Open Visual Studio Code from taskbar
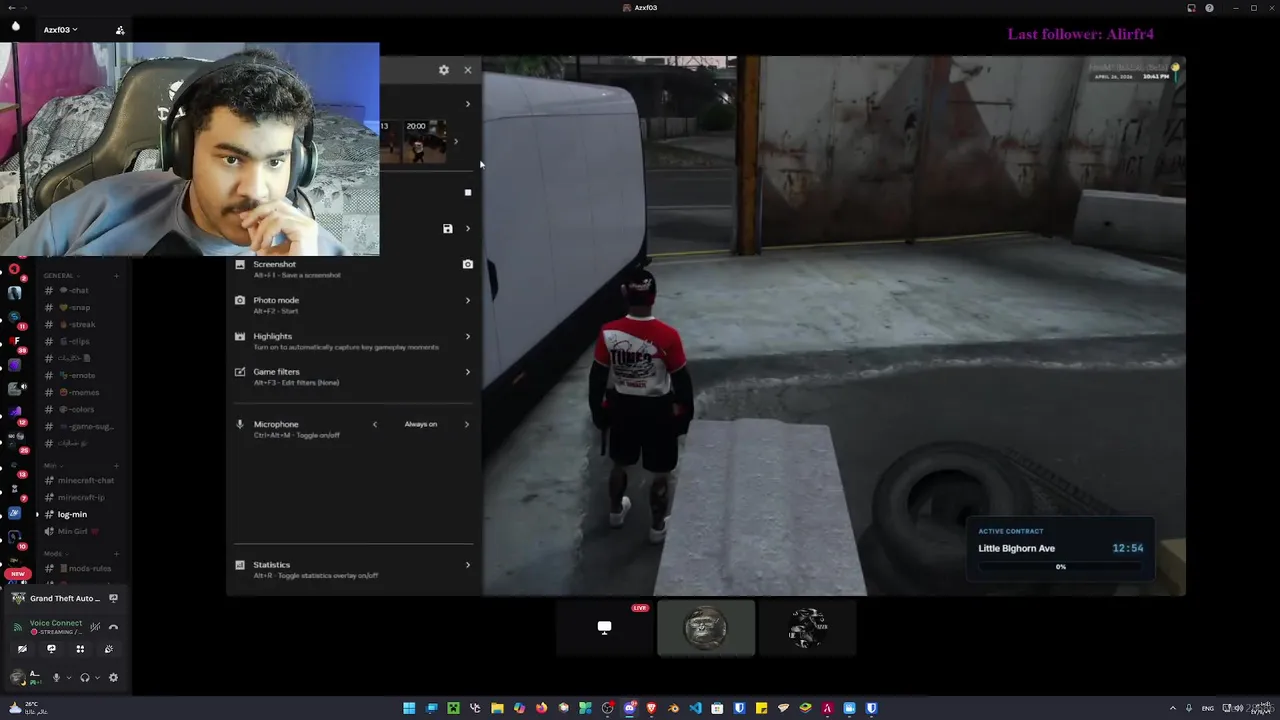Image resolution: width=1280 pixels, height=720 pixels. tap(695, 708)
